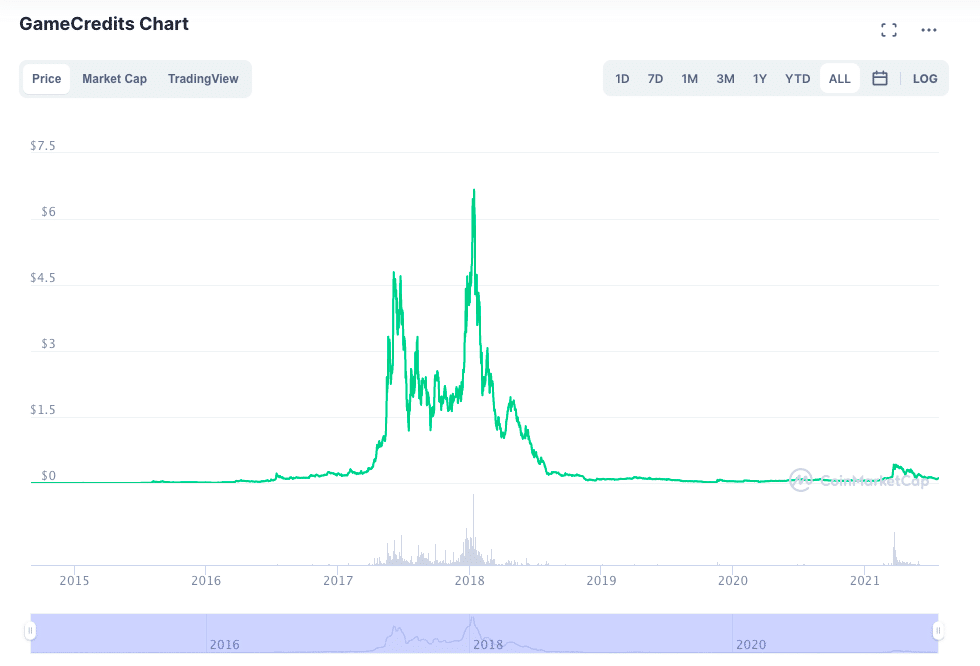Click the 2020 marker in range navigator
Viewport: 980px width, 666px height.
(751, 644)
